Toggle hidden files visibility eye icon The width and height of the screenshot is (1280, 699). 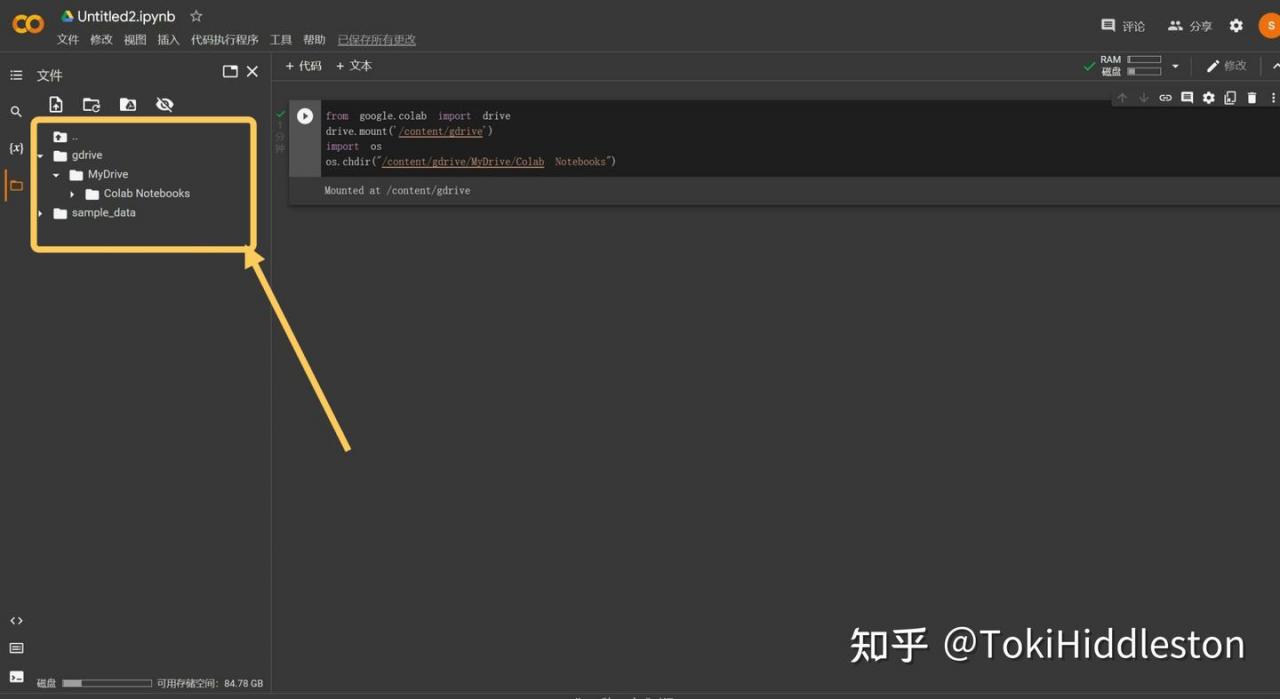pos(165,104)
